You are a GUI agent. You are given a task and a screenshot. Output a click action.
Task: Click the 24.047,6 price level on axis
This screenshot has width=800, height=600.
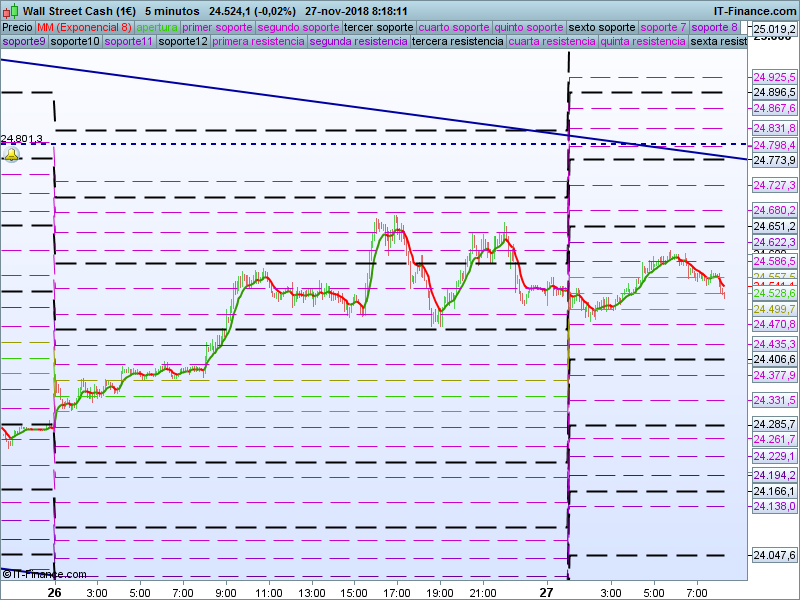point(774,555)
